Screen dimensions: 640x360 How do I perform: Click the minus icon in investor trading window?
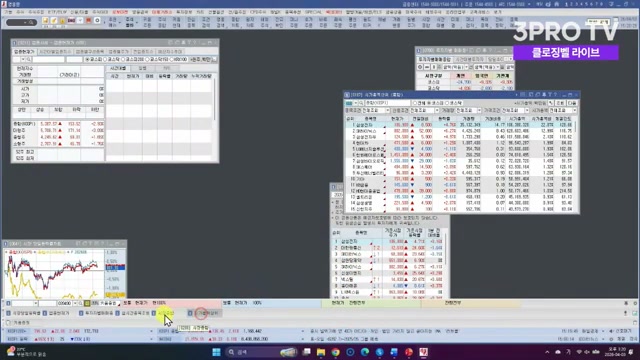(x=427, y=67)
